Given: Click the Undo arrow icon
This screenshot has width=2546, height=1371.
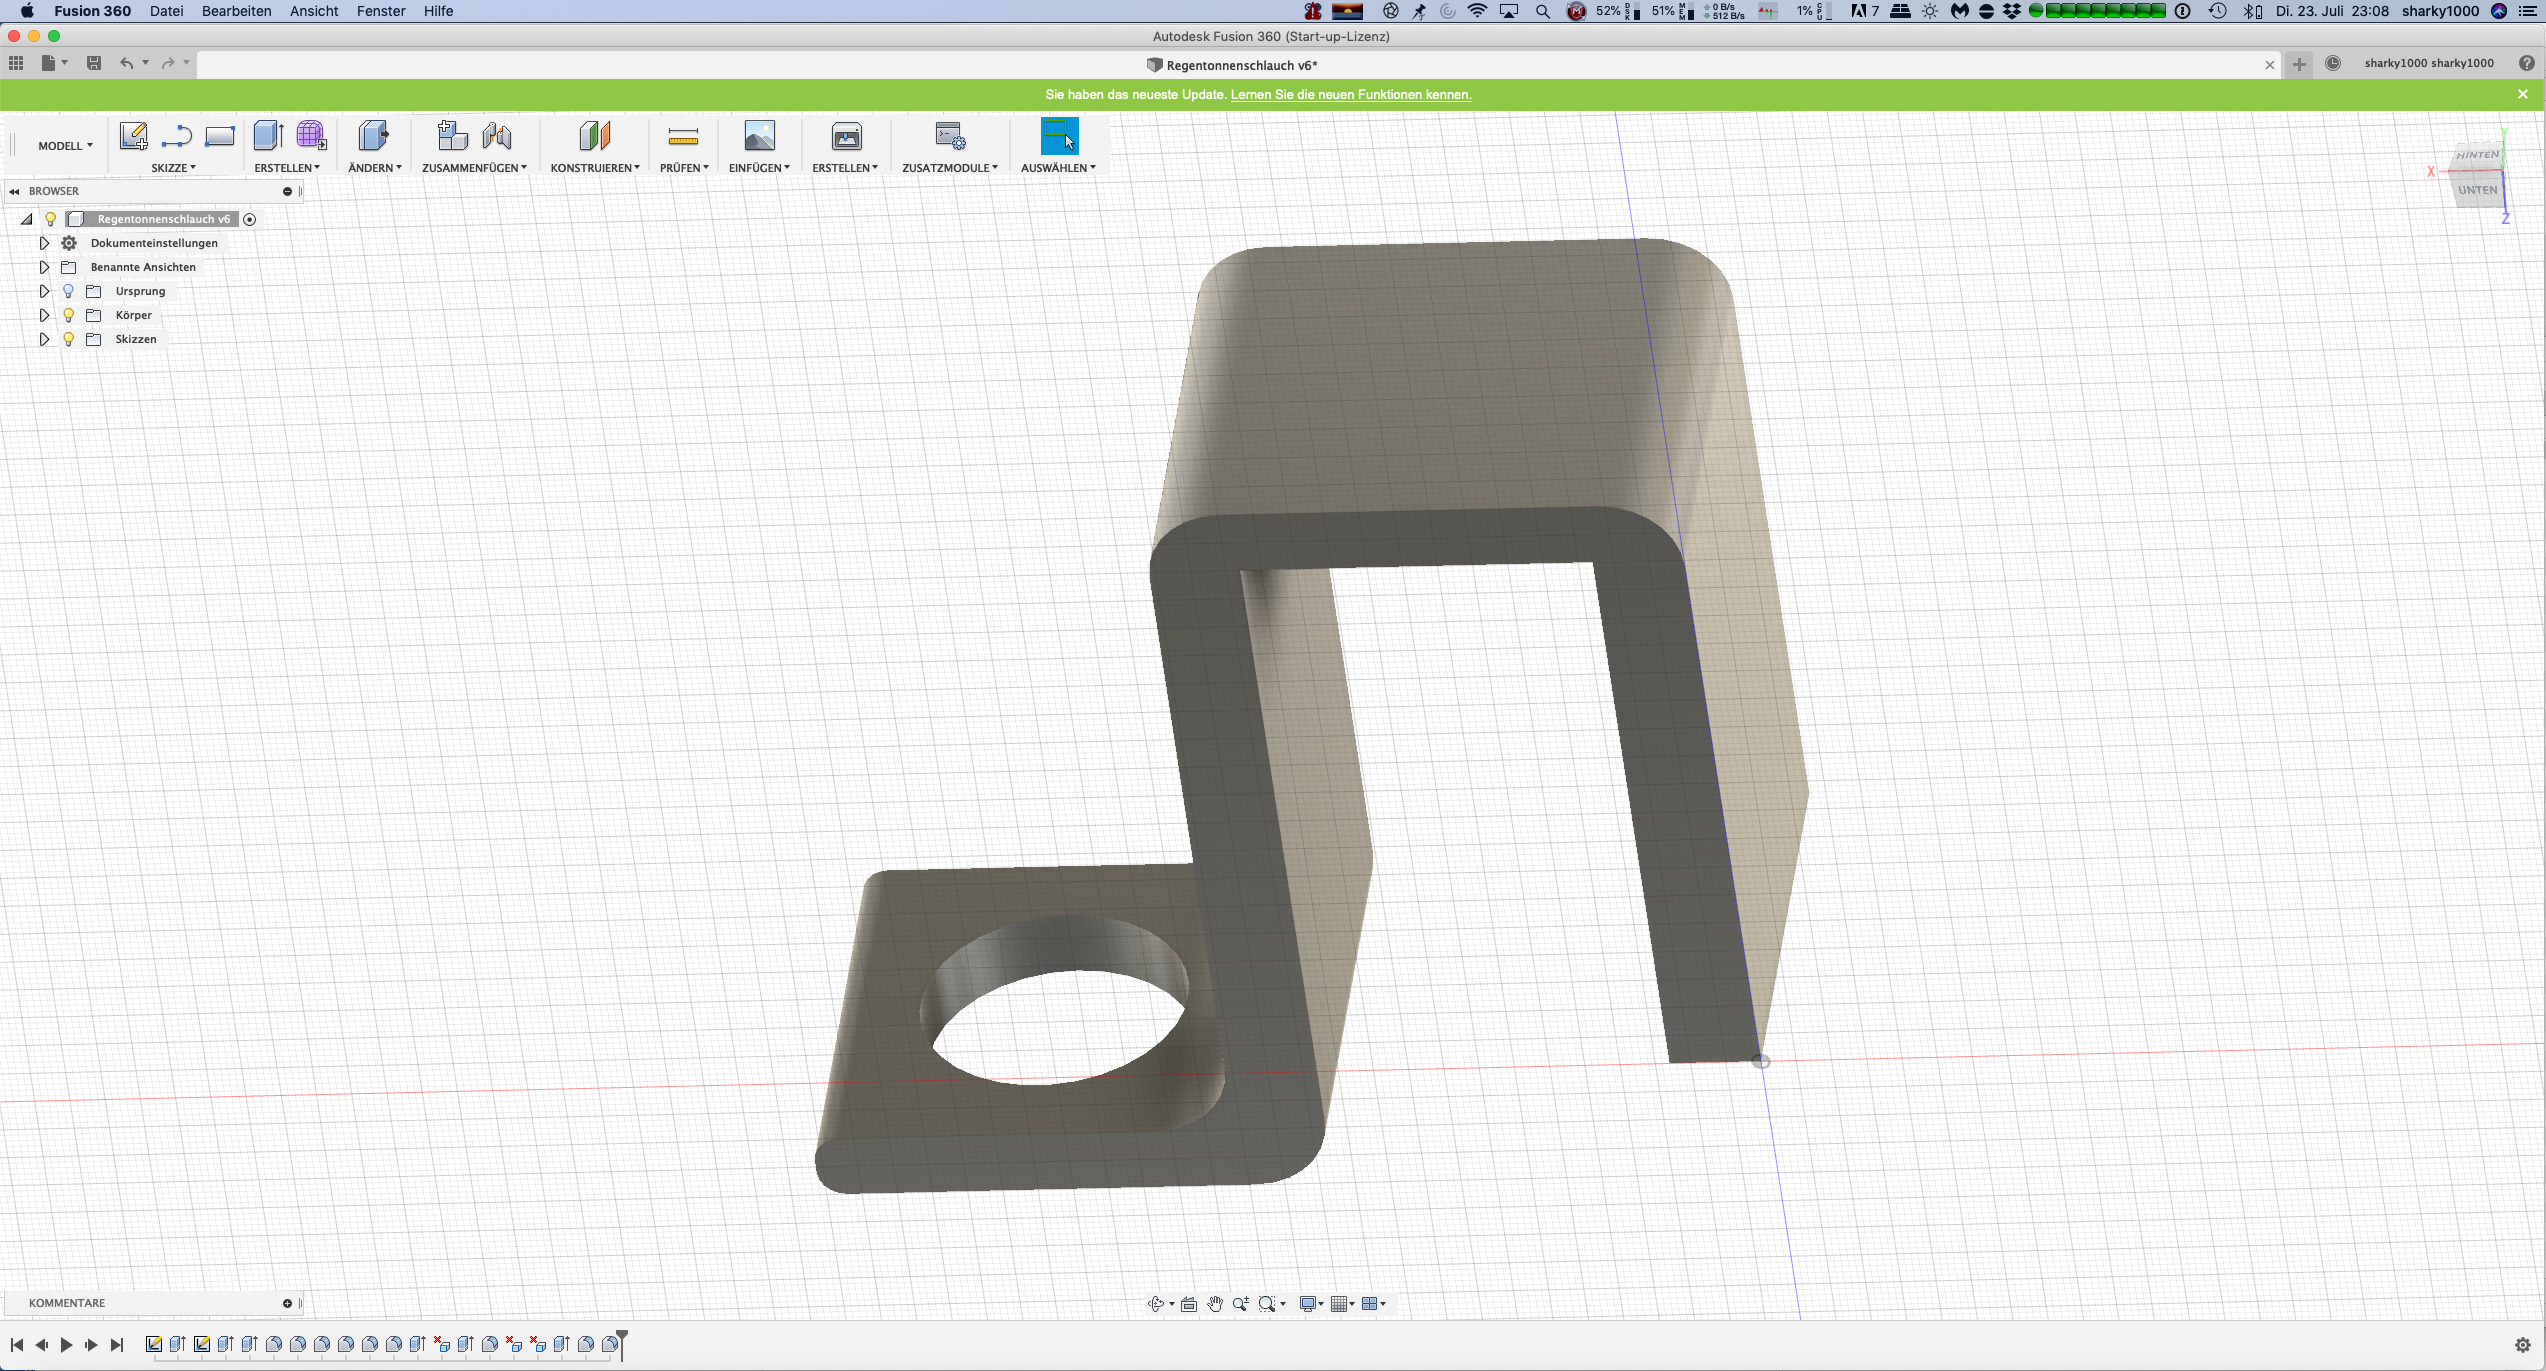Looking at the screenshot, I should (x=126, y=63).
